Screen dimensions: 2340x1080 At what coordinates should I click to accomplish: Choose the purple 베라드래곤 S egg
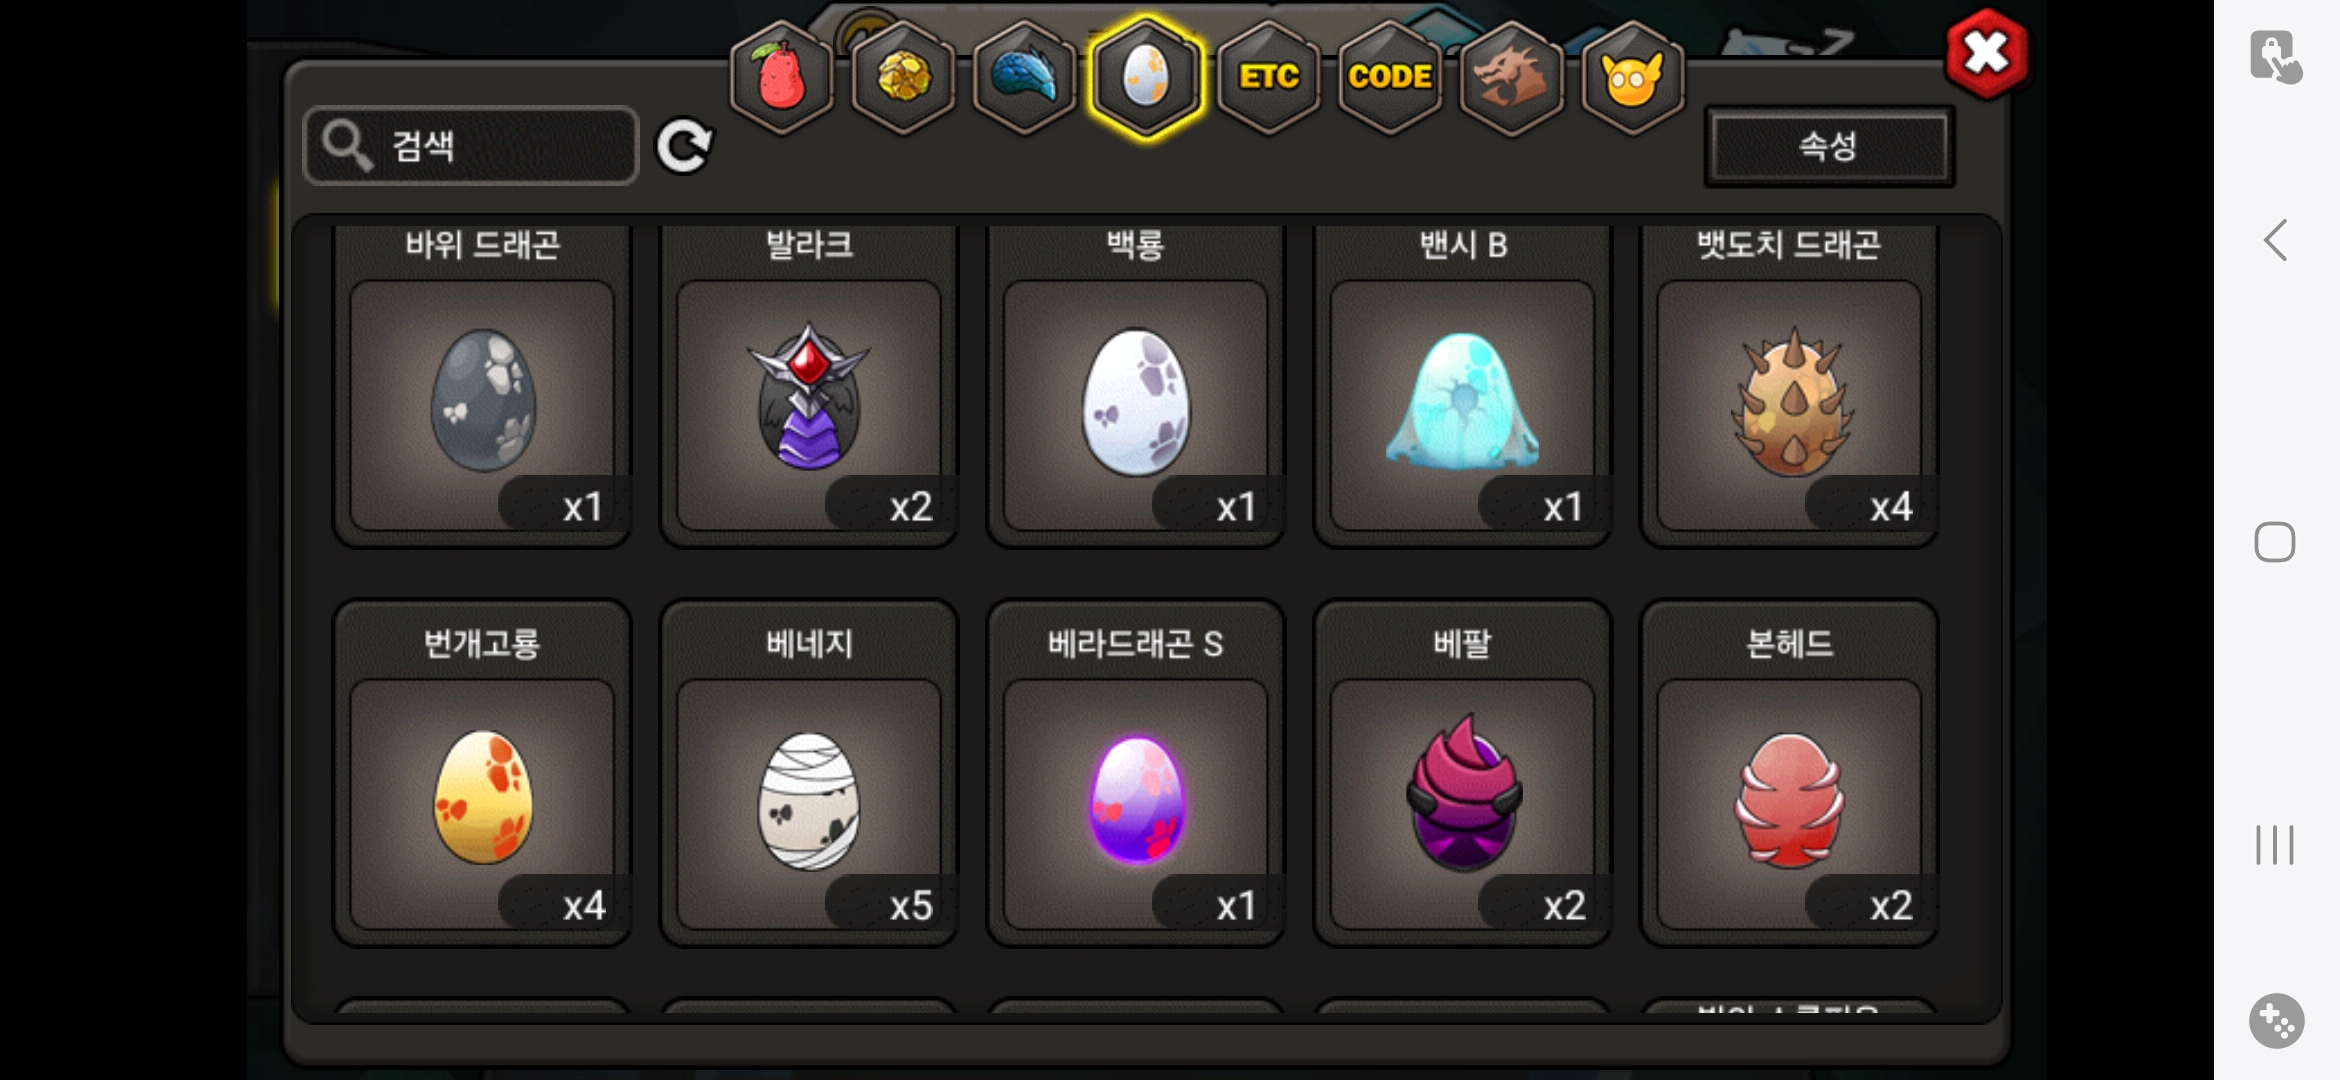(1136, 773)
